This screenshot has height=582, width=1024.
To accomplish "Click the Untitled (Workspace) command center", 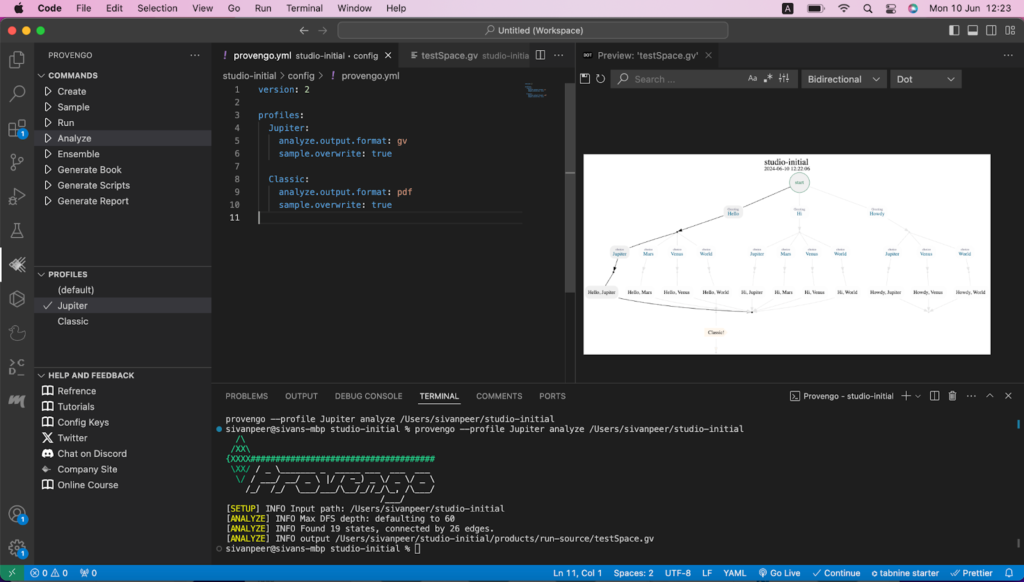I will [533, 30].
